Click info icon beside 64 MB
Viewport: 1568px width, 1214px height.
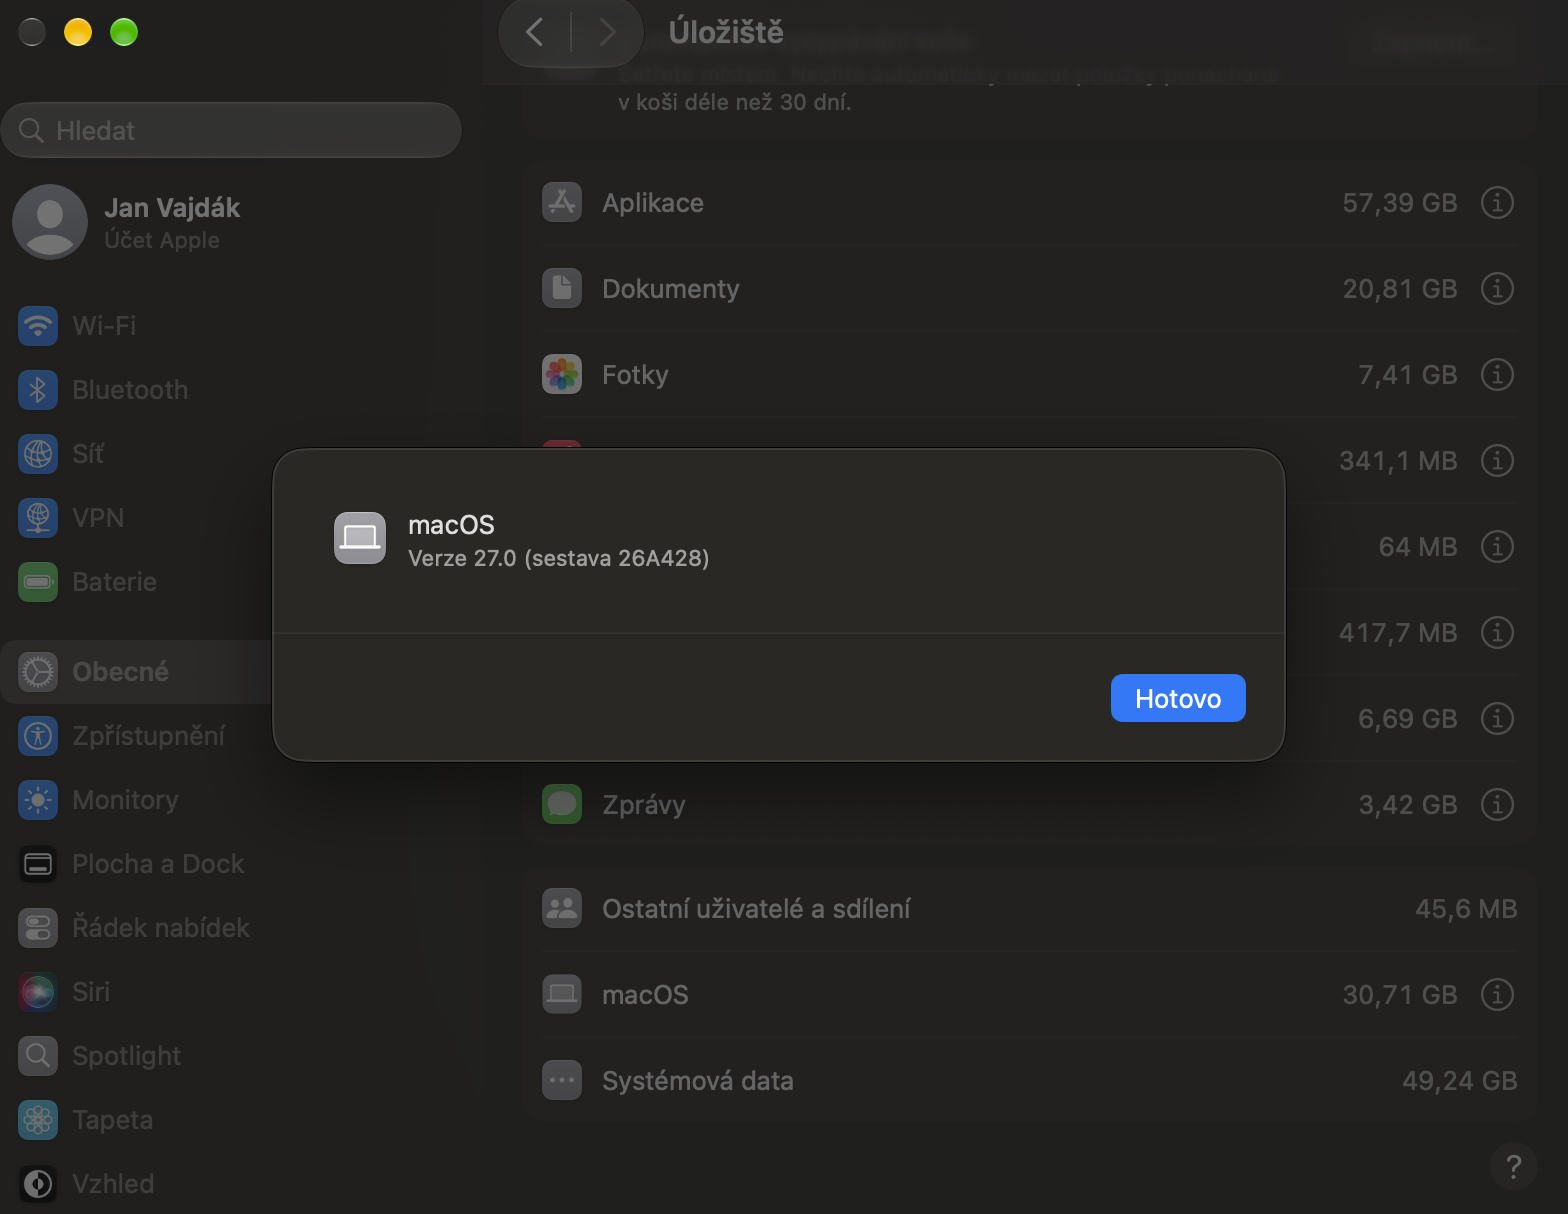(x=1497, y=547)
